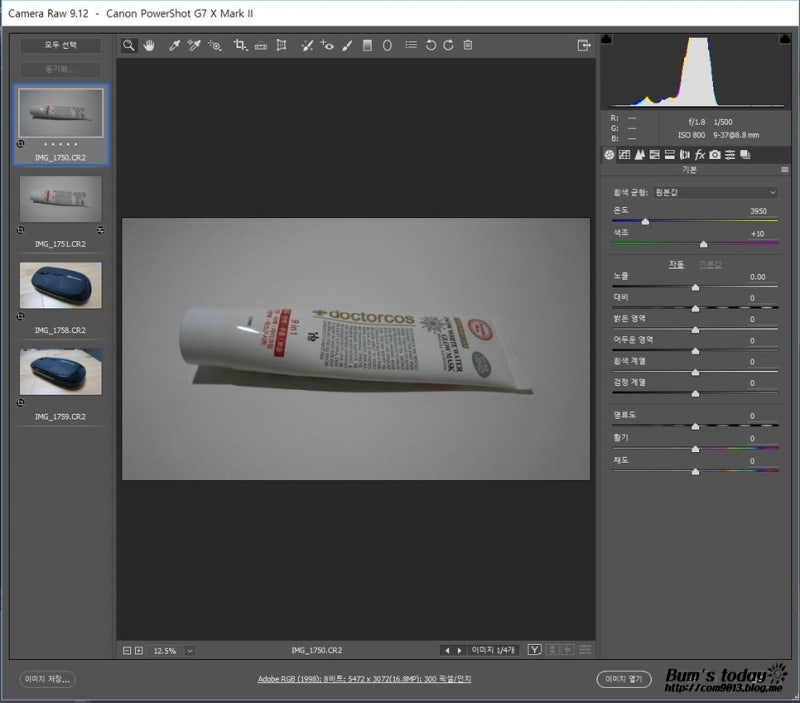Open the Camera Calibration panel tab
The height and width of the screenshot is (703, 800).
(715, 155)
